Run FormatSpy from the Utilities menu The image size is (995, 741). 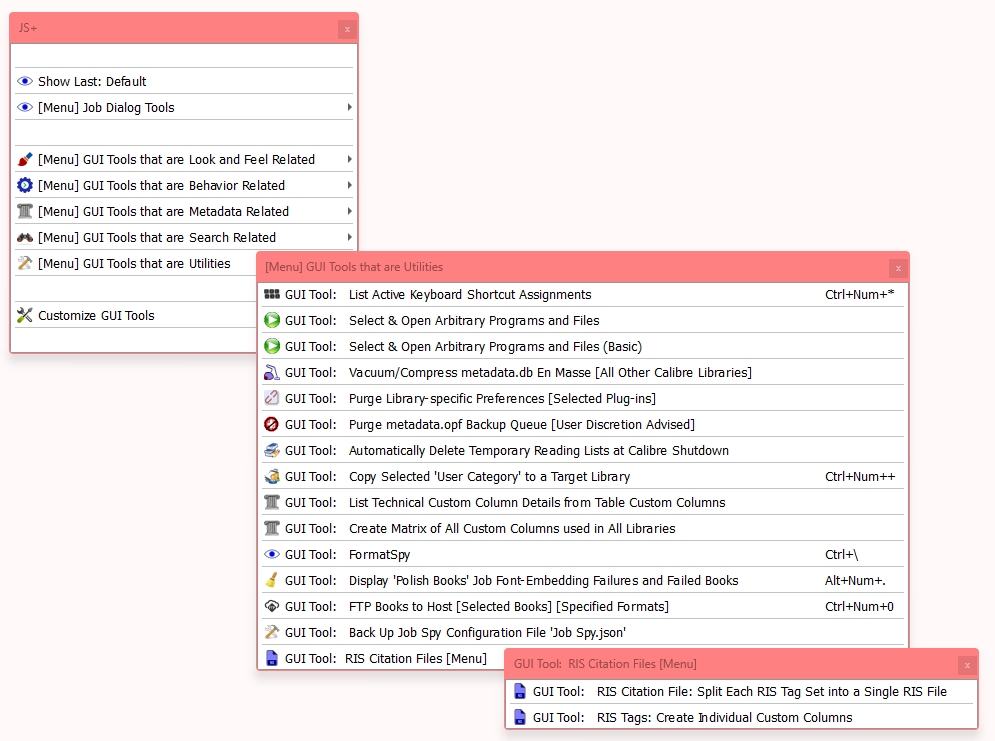[x=583, y=554]
